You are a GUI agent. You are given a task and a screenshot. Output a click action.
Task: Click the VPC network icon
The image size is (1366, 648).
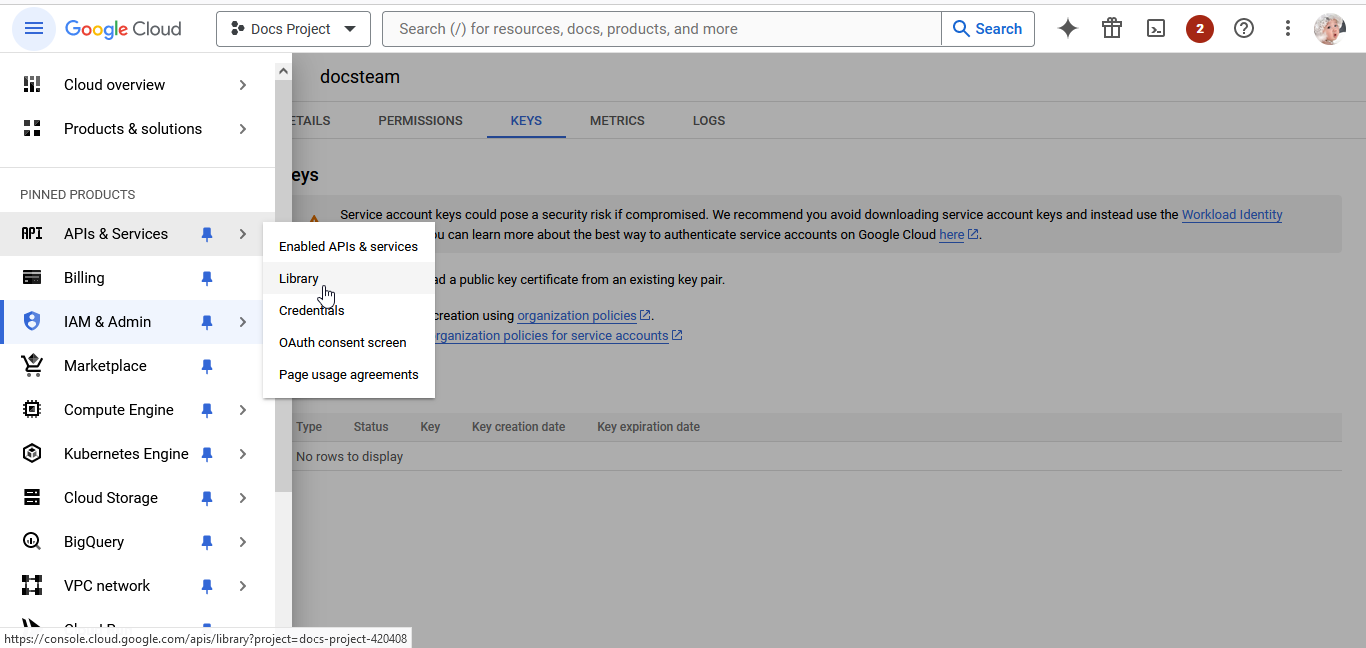point(32,586)
